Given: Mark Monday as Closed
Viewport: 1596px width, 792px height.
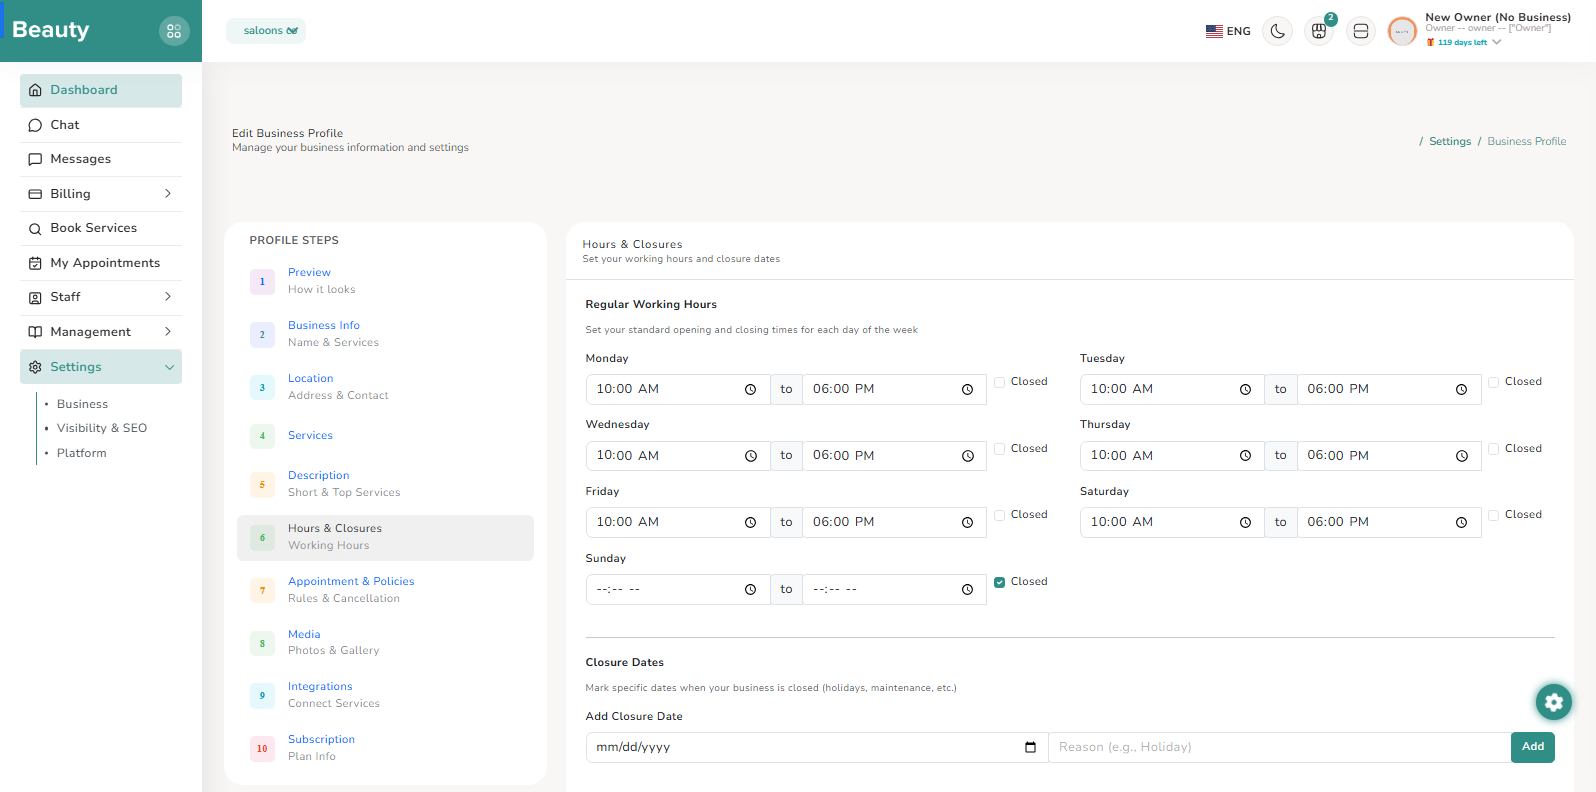Looking at the screenshot, I should (999, 382).
